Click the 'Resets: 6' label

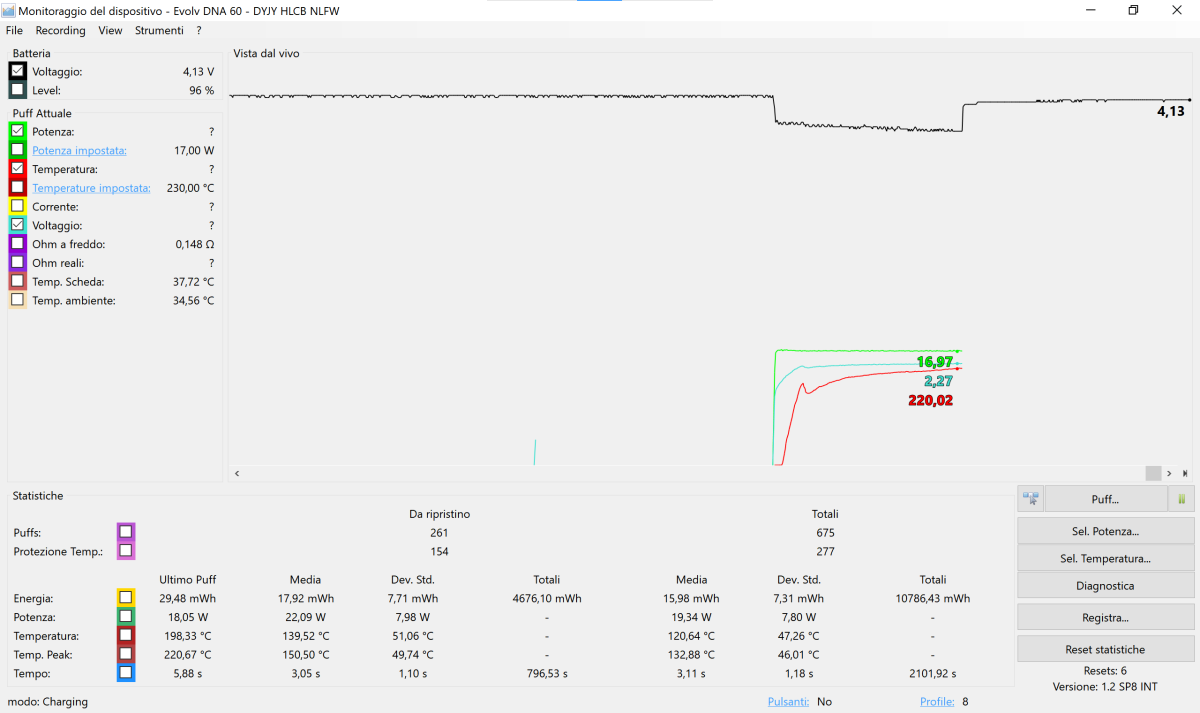point(1105,671)
